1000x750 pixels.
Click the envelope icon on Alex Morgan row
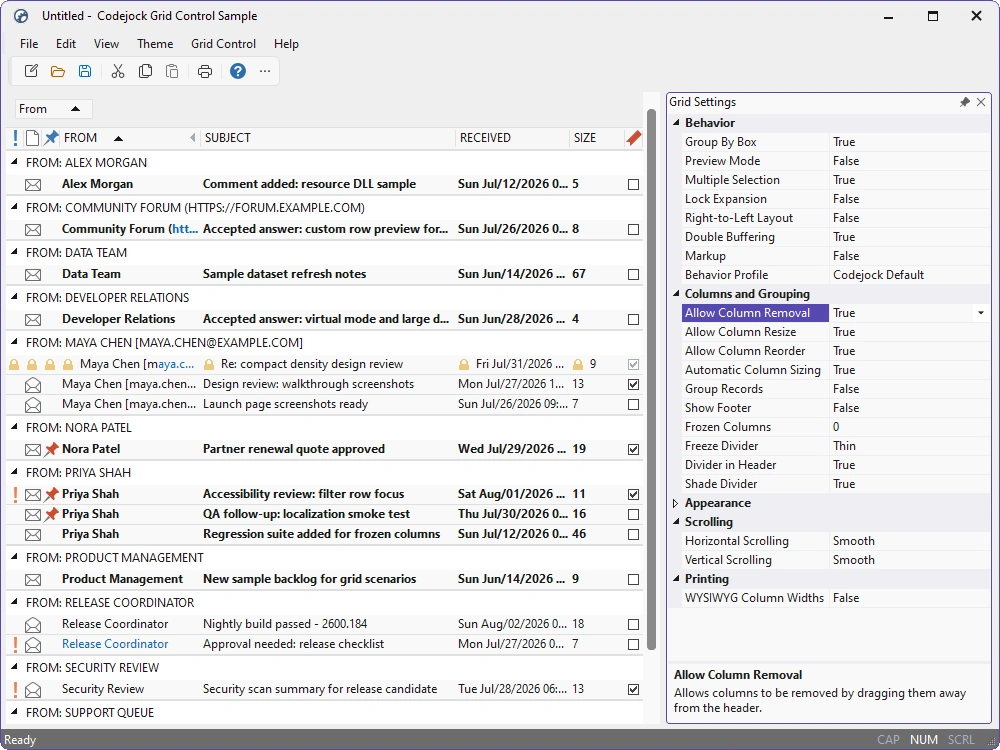[33, 185]
